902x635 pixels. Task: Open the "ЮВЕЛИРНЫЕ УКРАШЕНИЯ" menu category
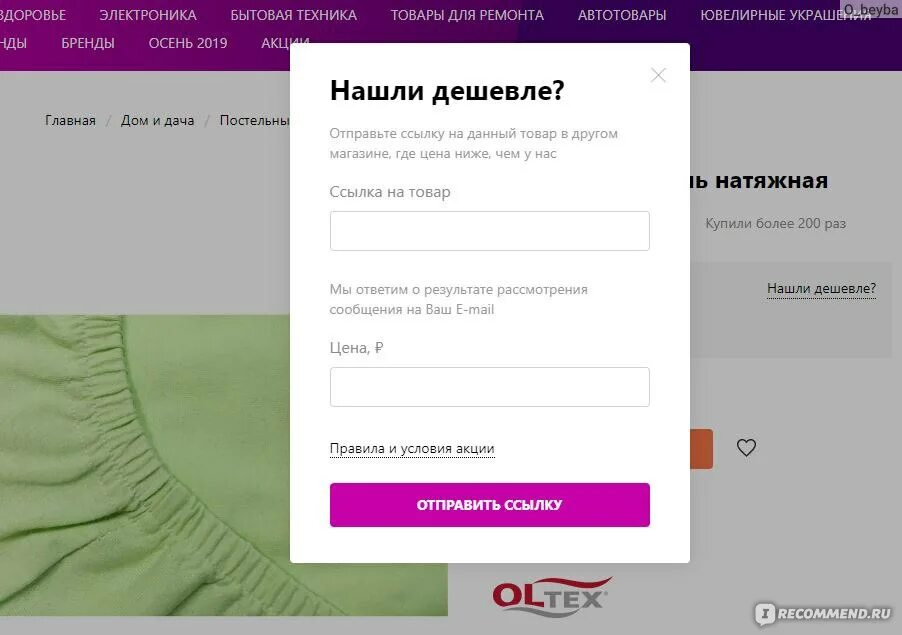785,15
